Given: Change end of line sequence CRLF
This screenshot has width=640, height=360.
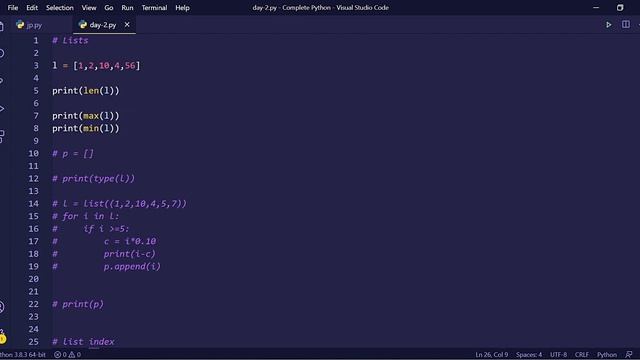Looking at the screenshot, I should (x=581, y=355).
